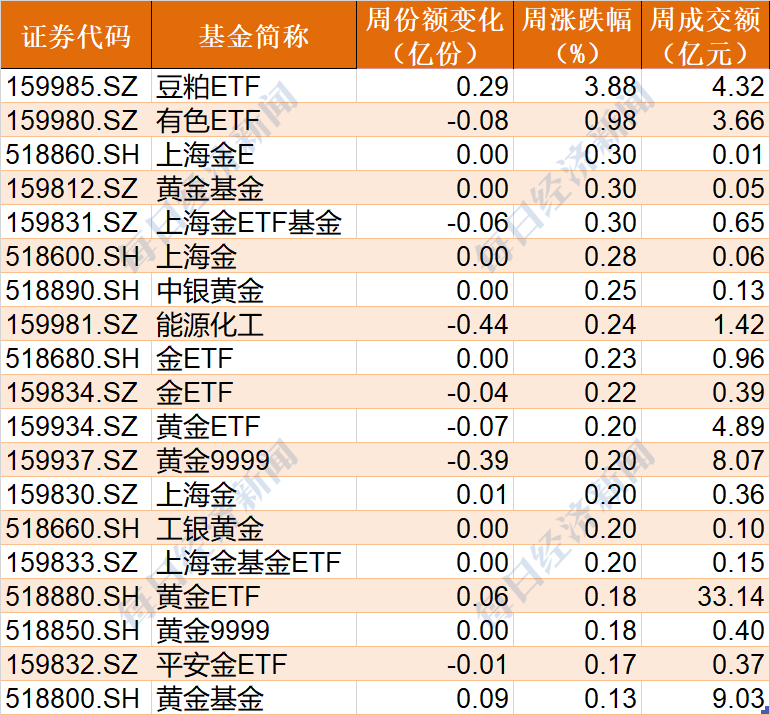The image size is (770, 715).
Task: Select the 0.36 turnover cell
Action: tap(705, 494)
